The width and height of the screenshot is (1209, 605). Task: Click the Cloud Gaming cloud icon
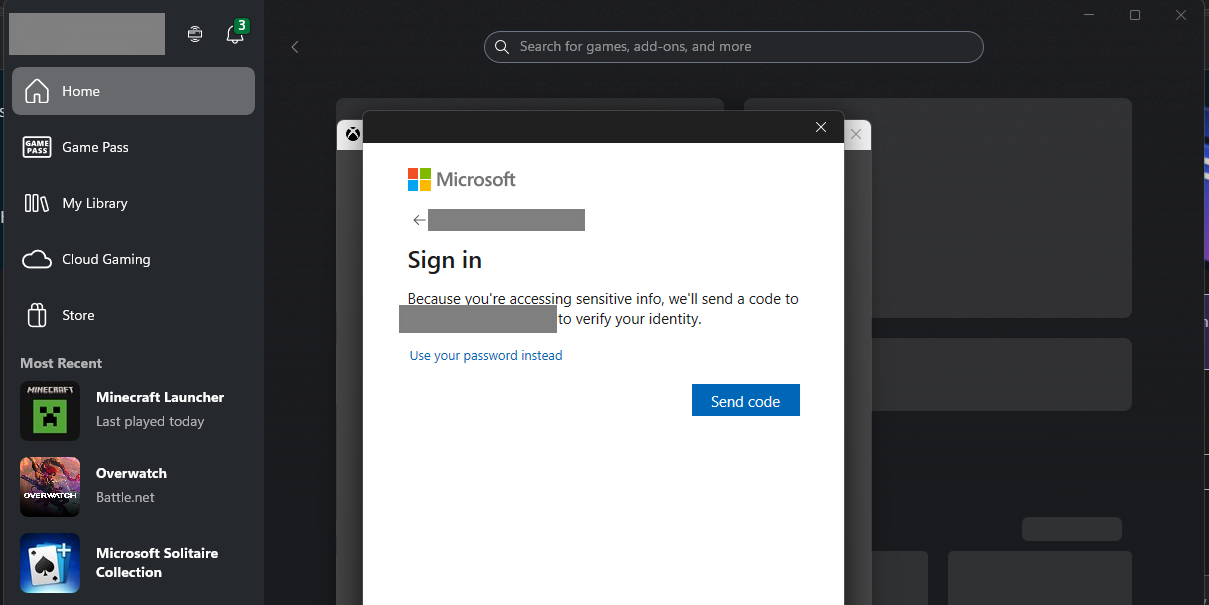[x=37, y=259]
